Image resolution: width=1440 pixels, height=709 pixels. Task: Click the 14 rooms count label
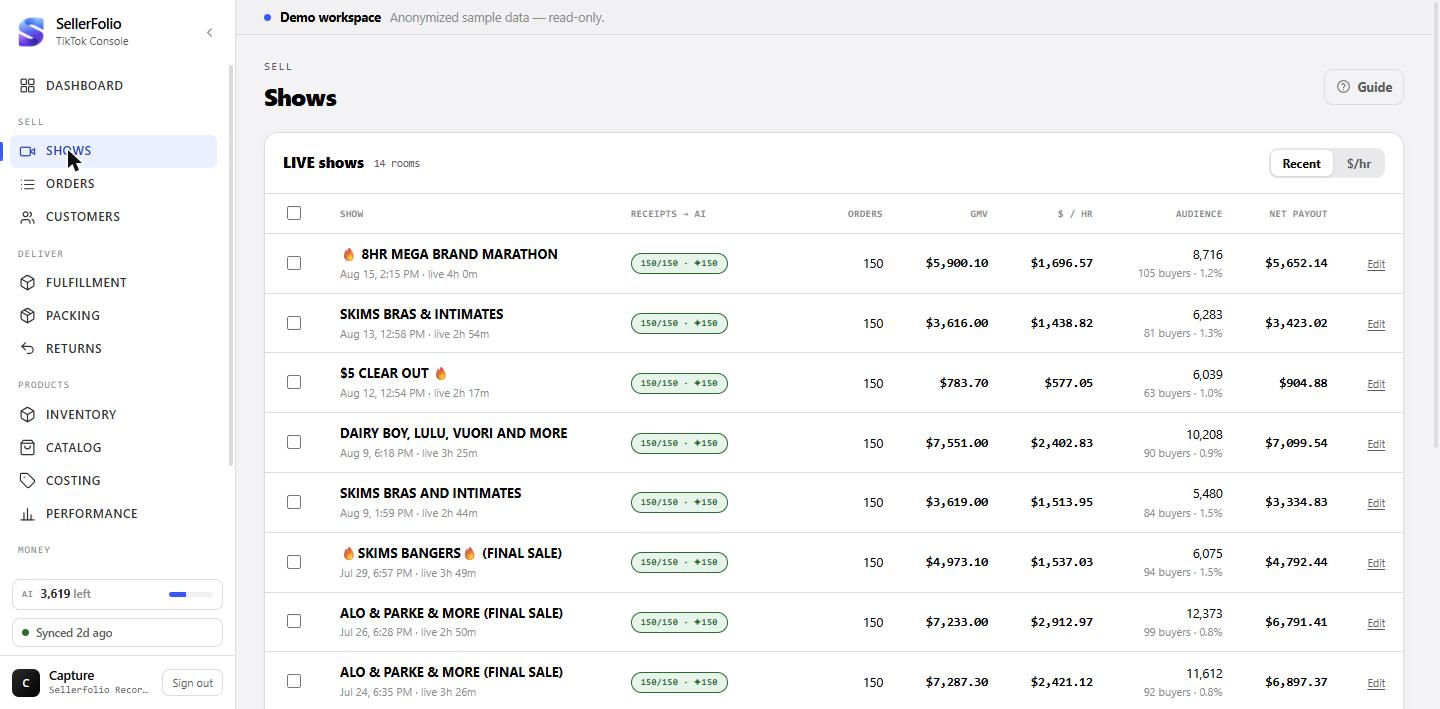coord(397,164)
